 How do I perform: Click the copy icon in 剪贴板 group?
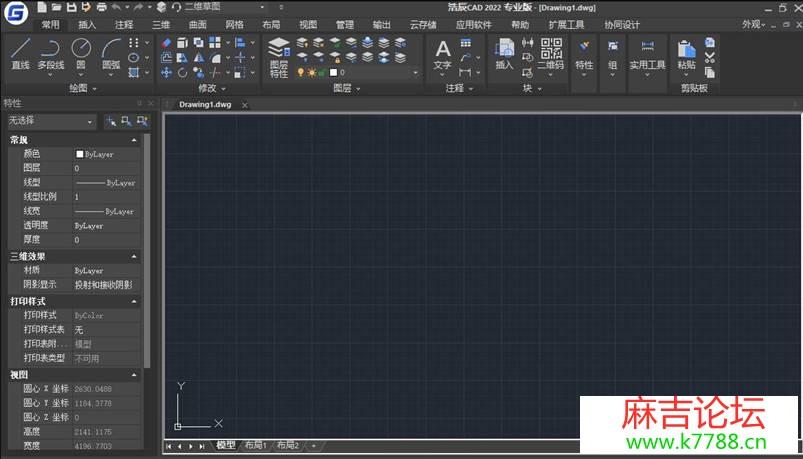709,73
